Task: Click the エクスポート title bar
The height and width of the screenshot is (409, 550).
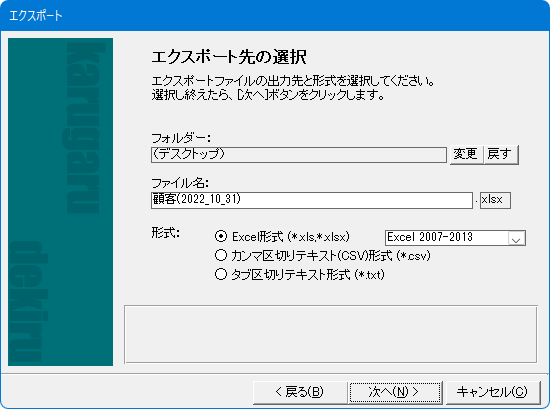Action: tap(275, 15)
